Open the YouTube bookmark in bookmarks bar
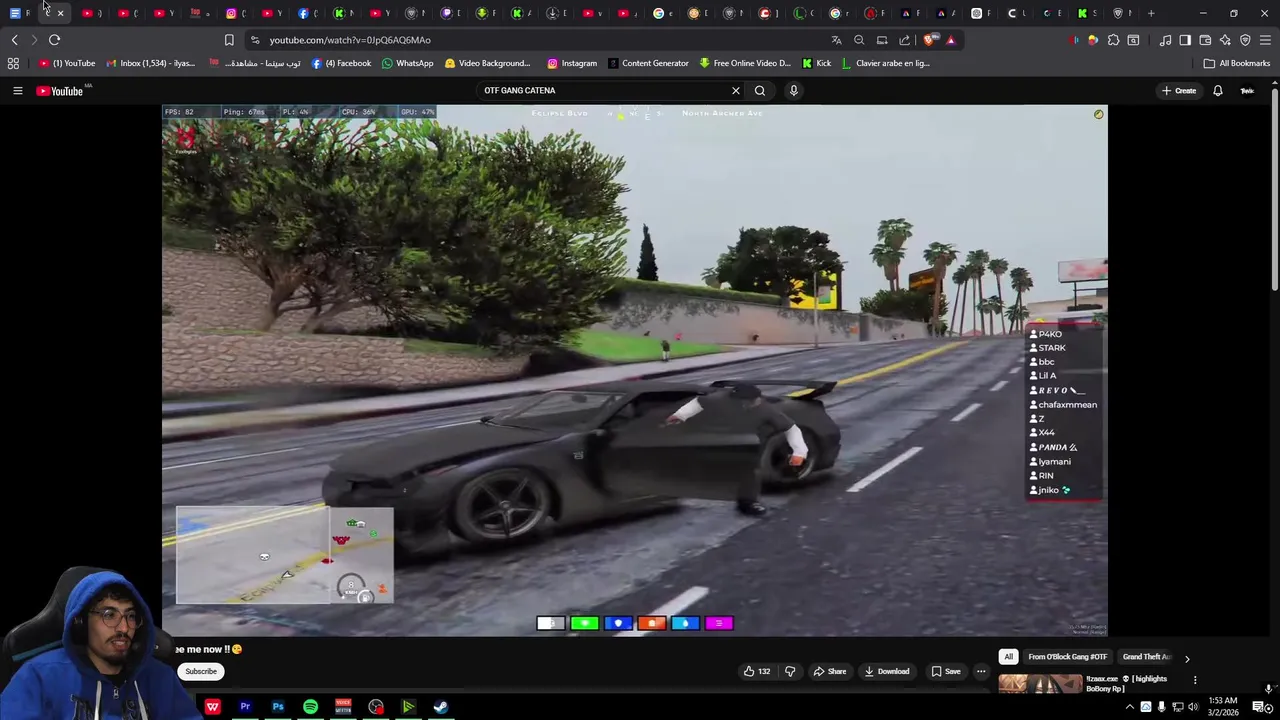The image size is (1280, 720). pos(67,63)
